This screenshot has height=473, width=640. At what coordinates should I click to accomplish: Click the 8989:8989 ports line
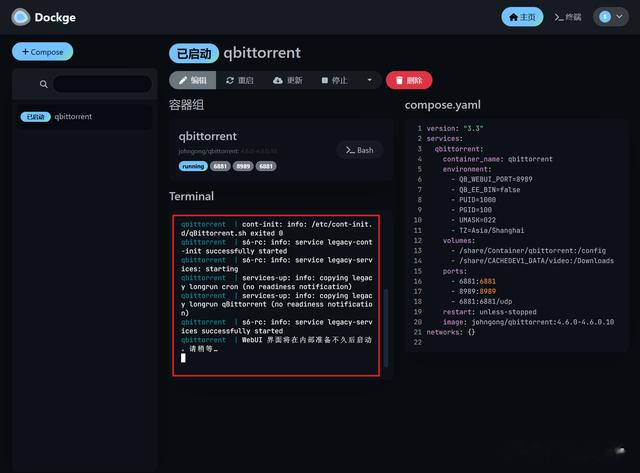pos(473,291)
